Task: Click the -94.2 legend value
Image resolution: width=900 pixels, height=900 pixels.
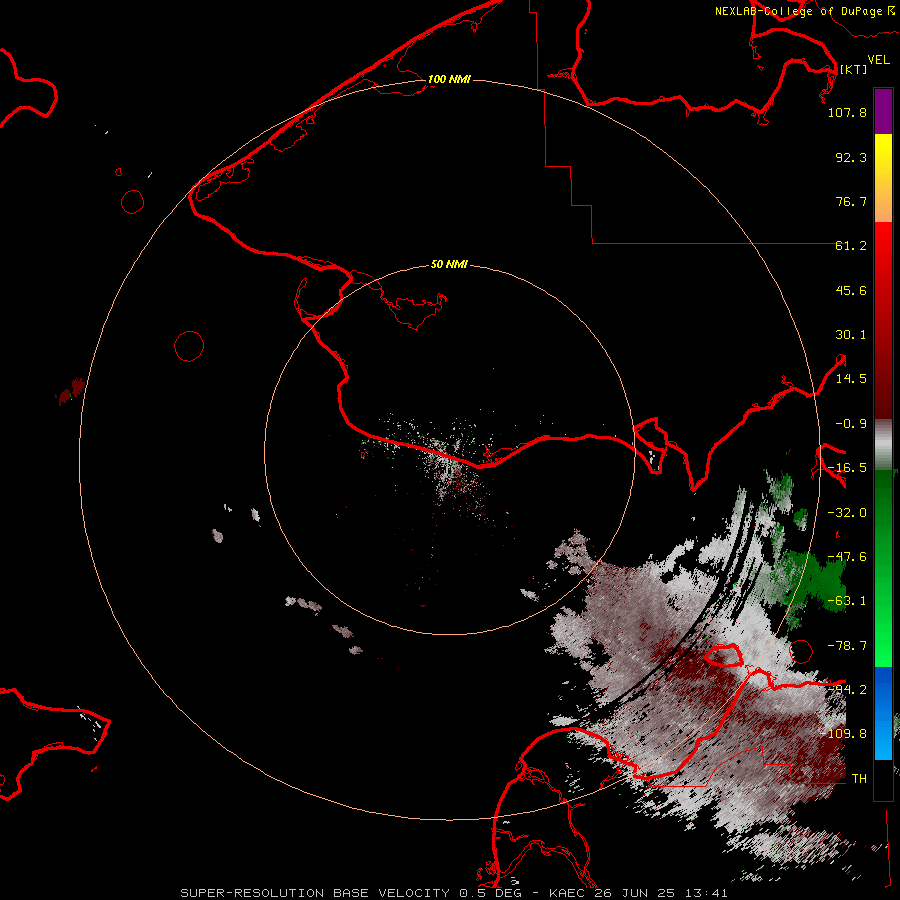Action: pos(847,690)
